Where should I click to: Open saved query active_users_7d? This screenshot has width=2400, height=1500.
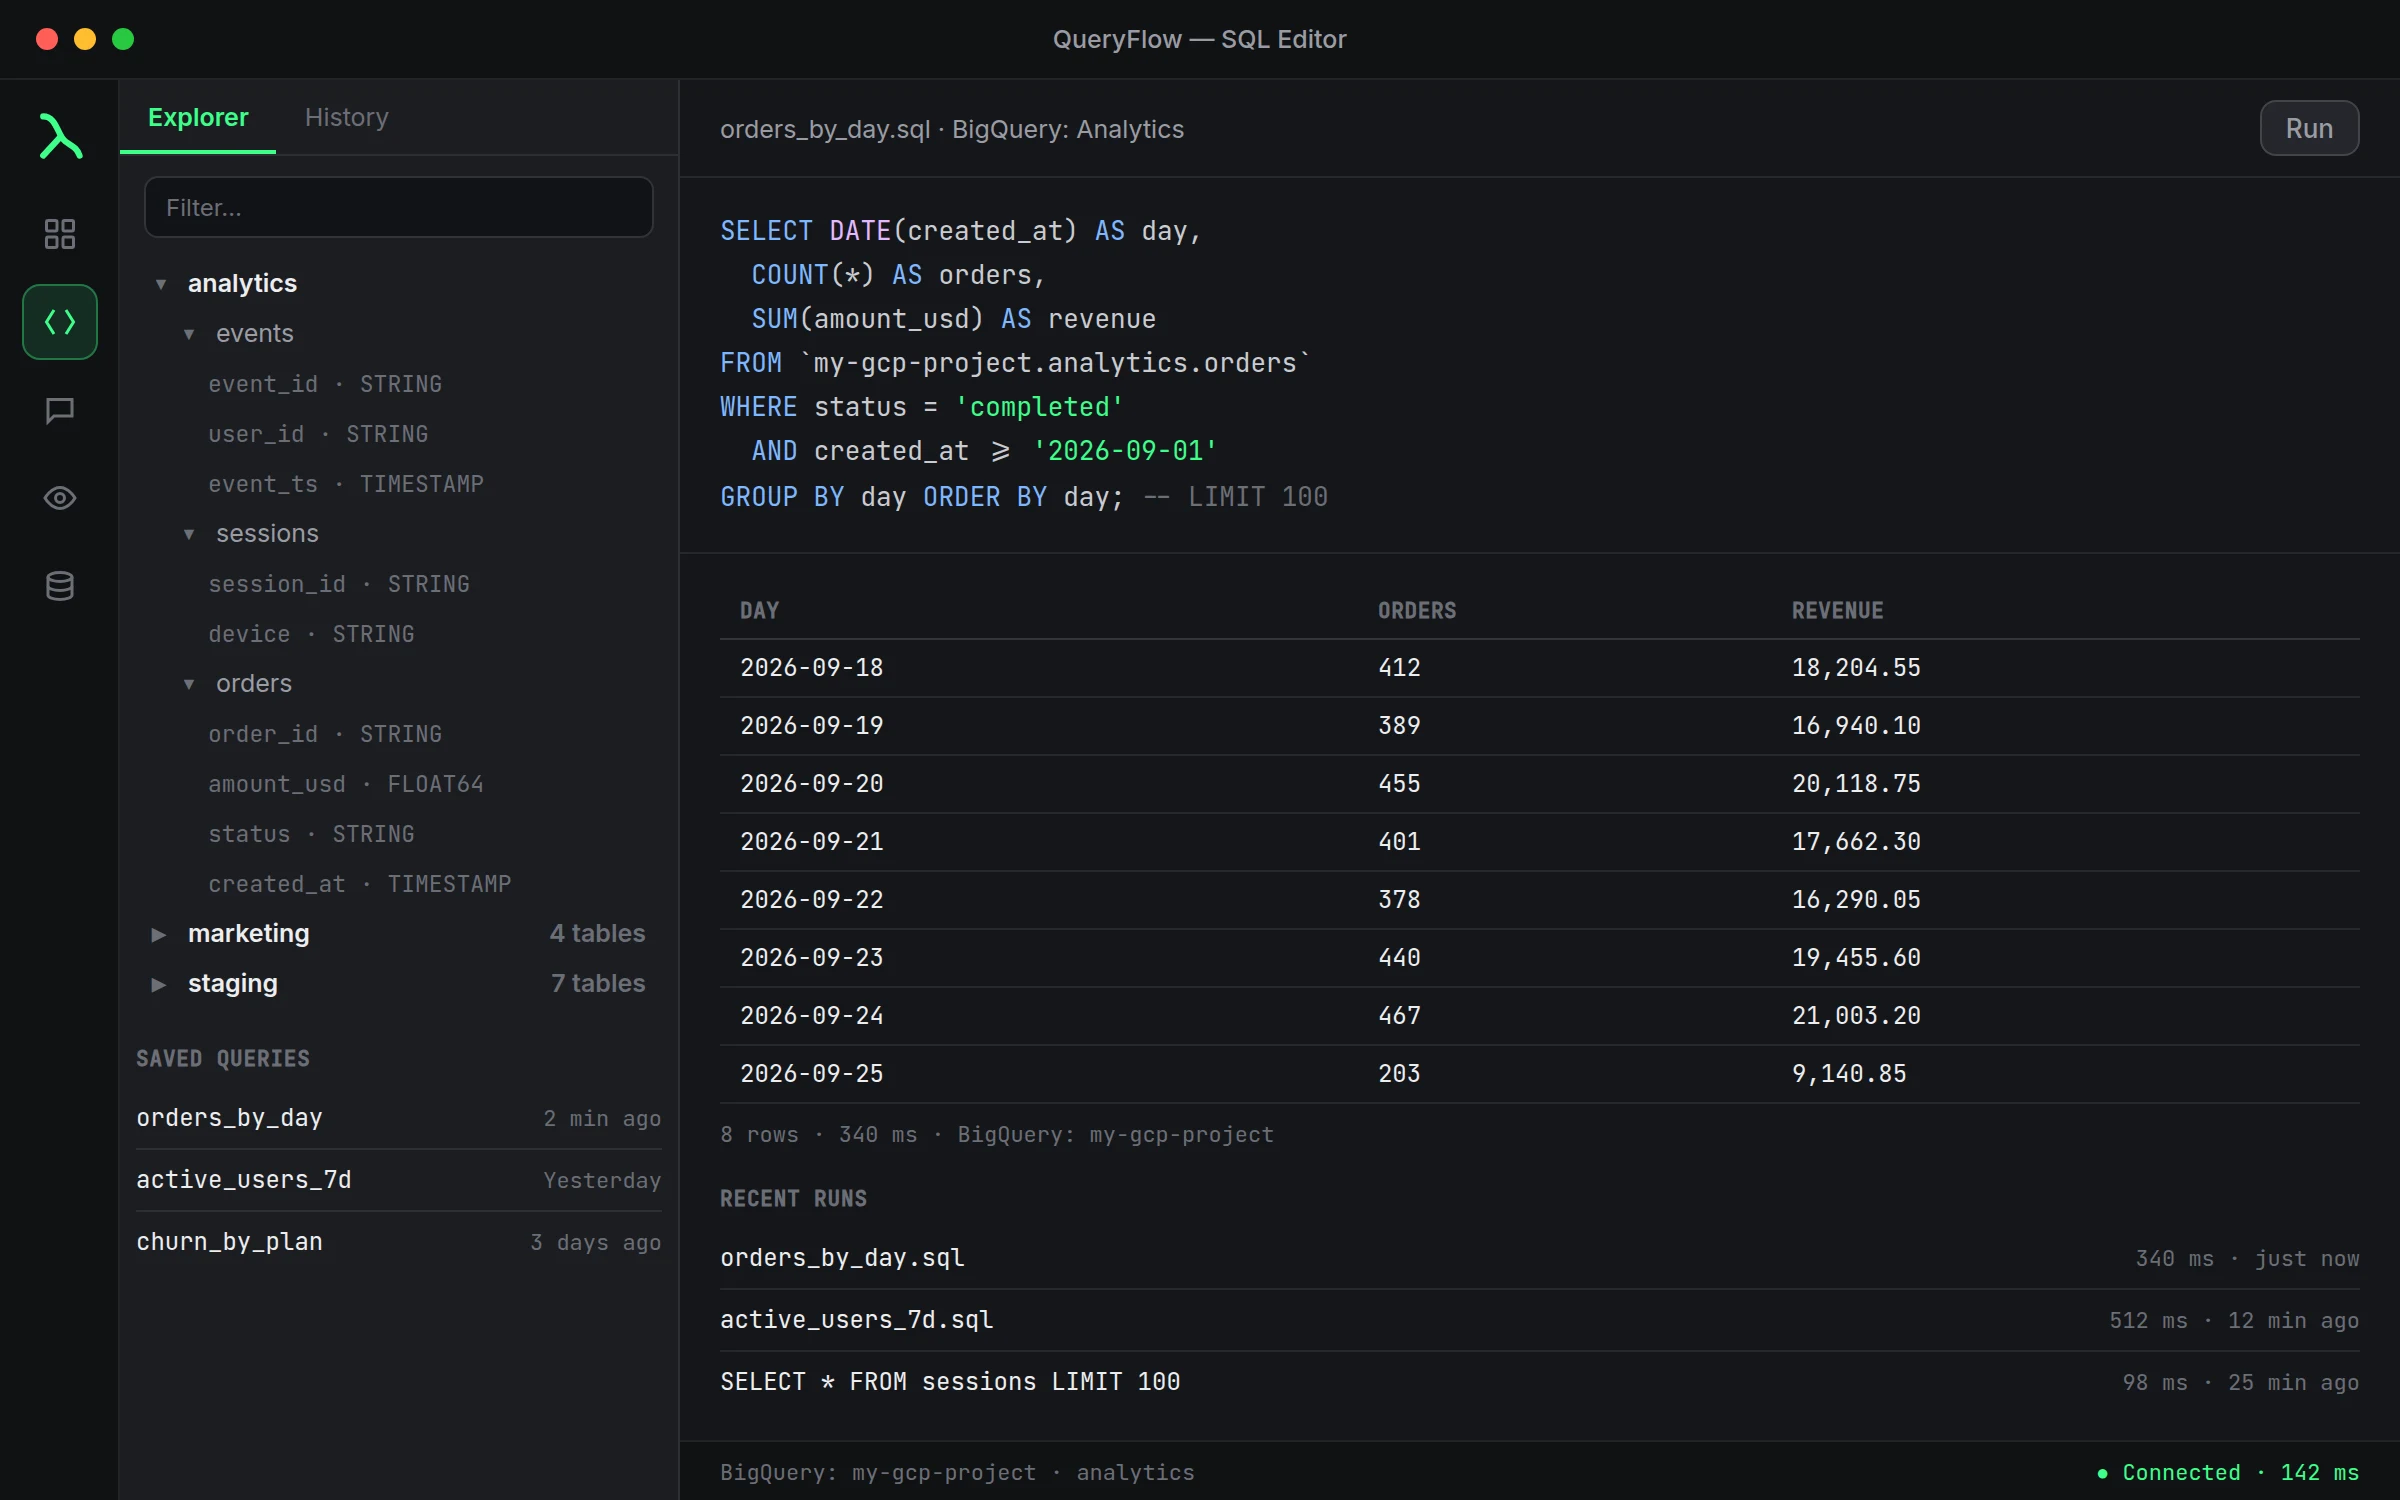[398, 1180]
